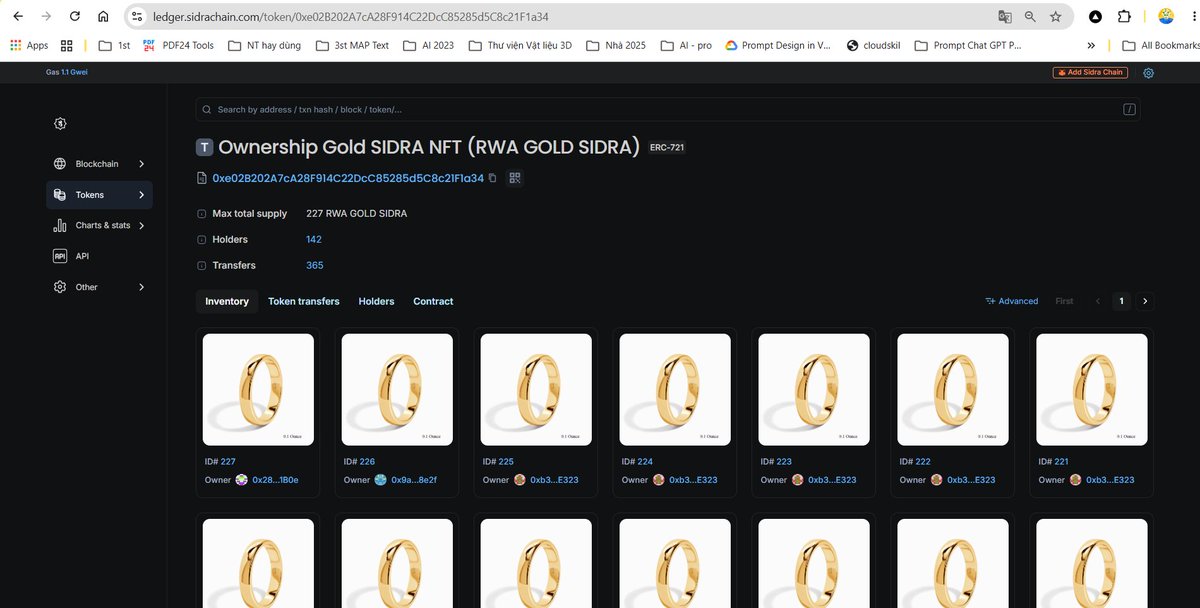
Task: Click the Holders info icon
Action: pos(201,240)
